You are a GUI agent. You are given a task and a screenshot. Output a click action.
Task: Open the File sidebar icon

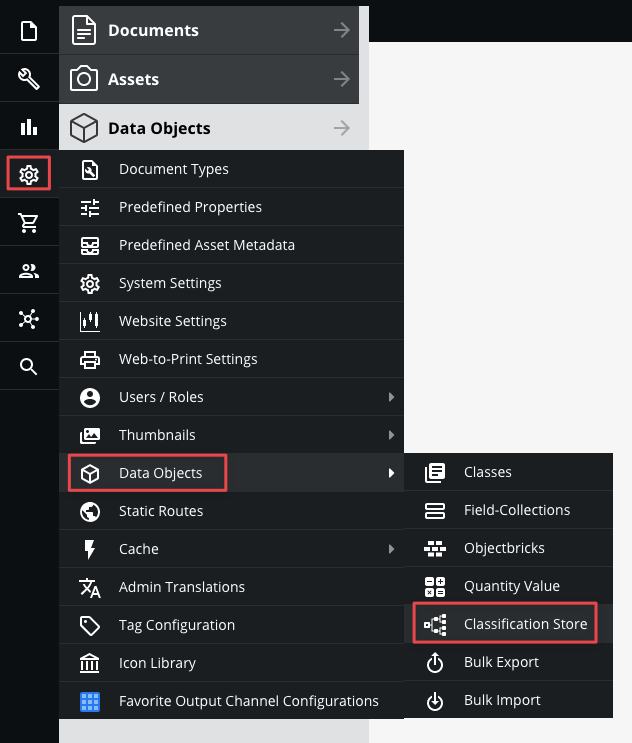point(29,31)
